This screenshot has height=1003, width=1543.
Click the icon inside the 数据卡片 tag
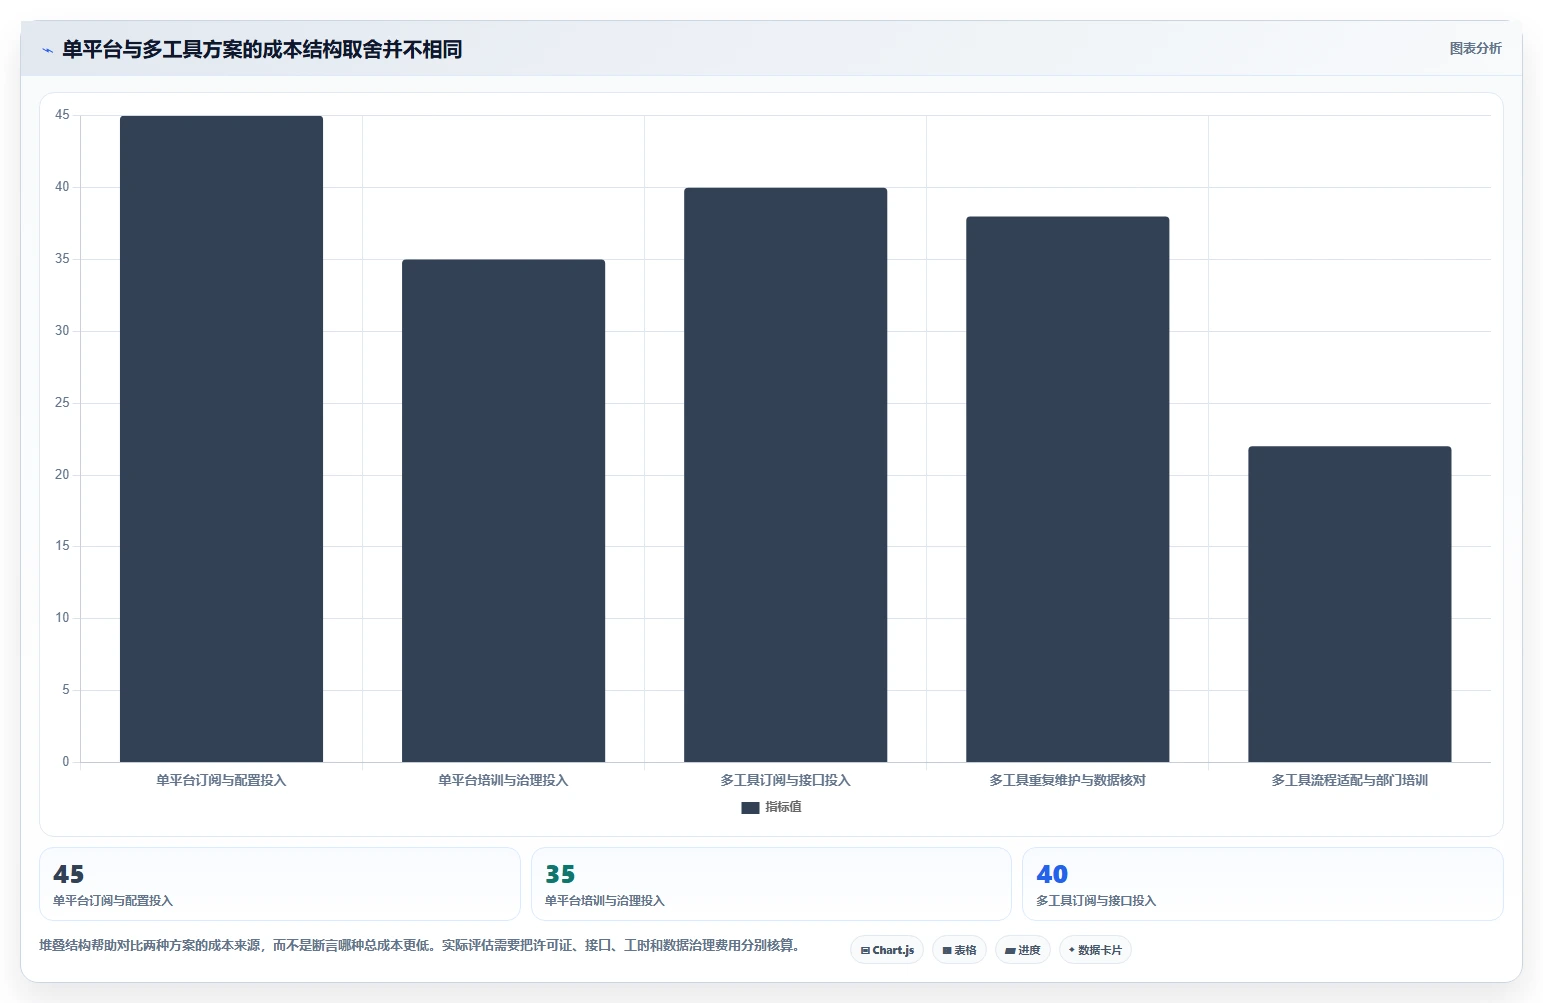(x=1072, y=950)
